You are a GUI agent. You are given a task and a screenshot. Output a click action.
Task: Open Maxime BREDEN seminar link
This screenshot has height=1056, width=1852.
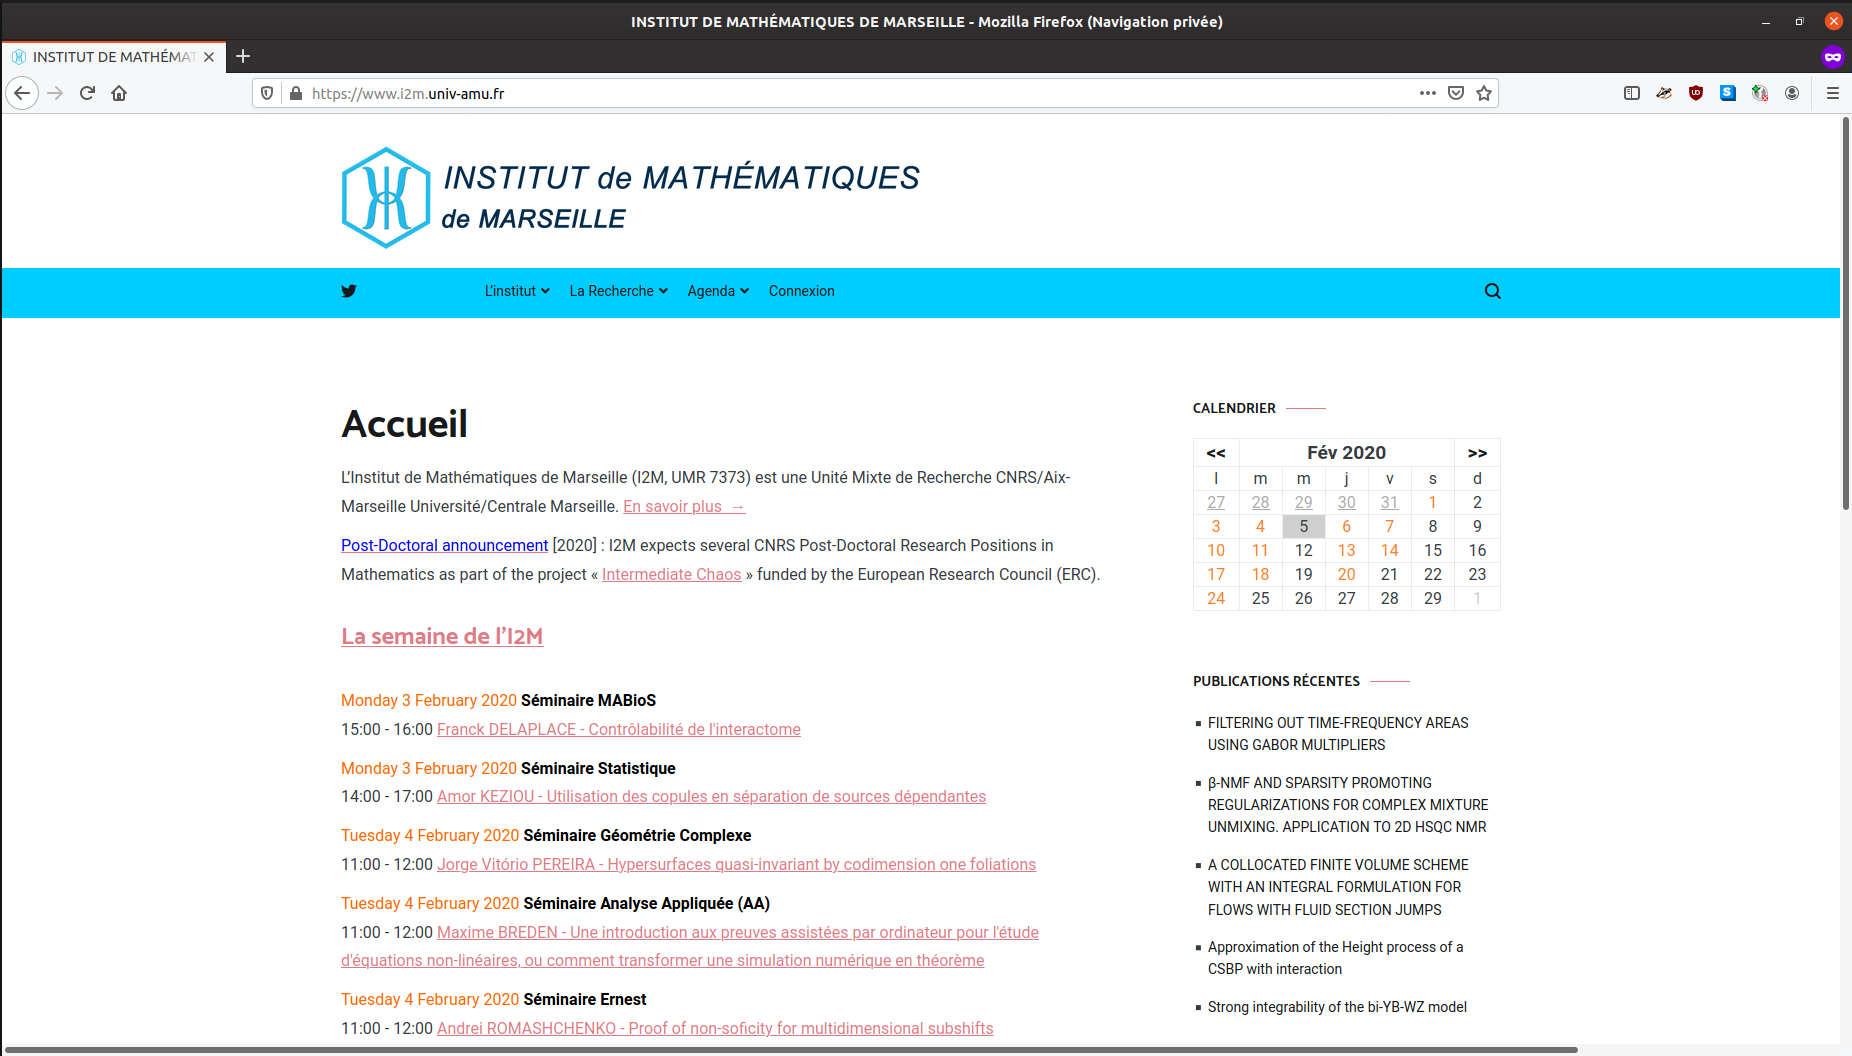pos(738,932)
